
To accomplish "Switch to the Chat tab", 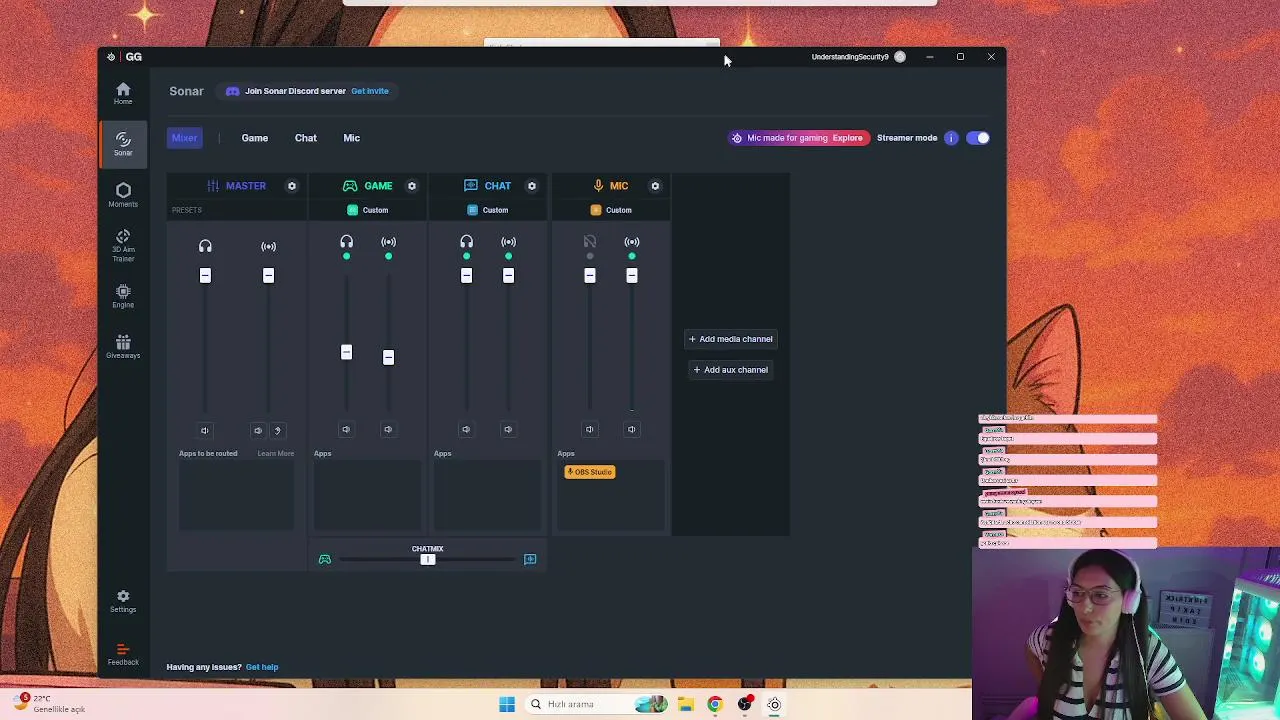I will (306, 138).
